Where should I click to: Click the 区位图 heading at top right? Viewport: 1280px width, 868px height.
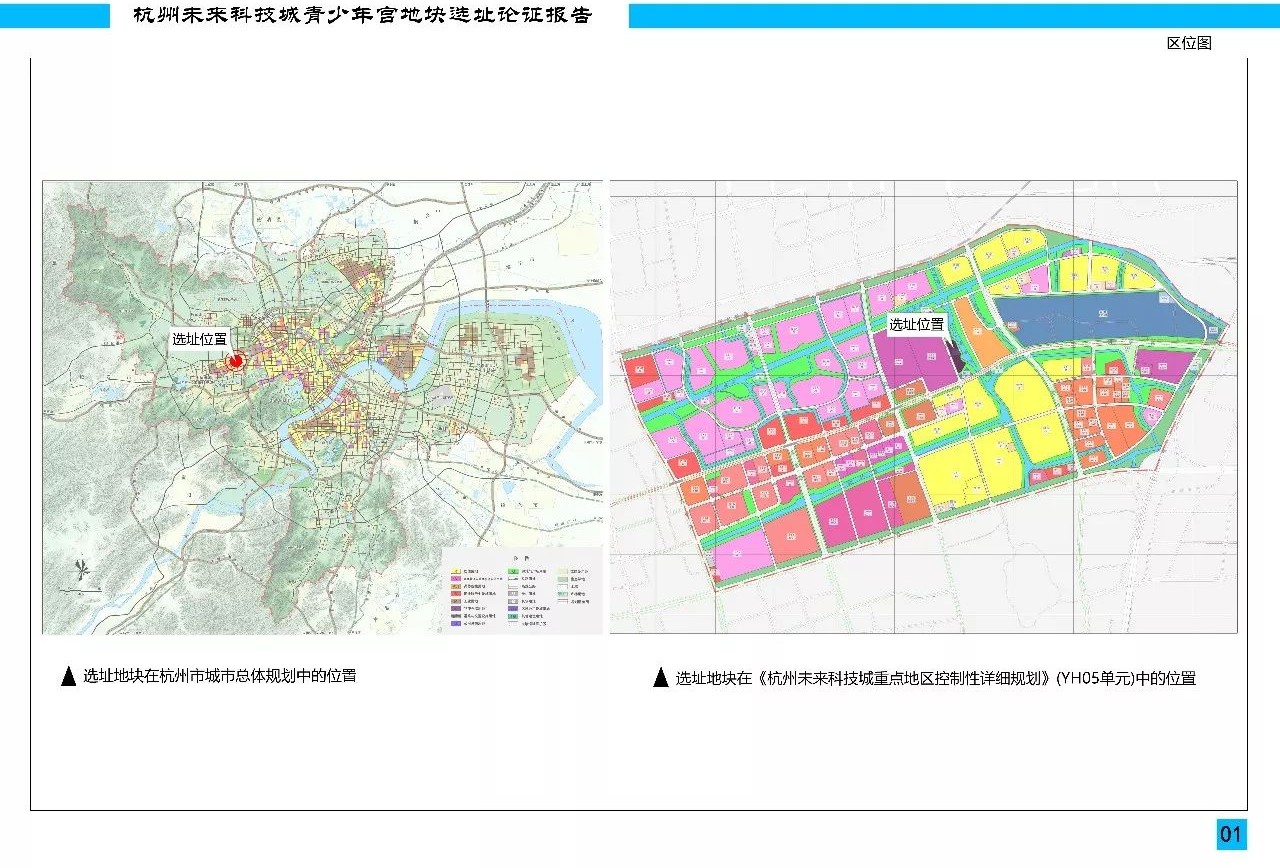(x=1188, y=43)
